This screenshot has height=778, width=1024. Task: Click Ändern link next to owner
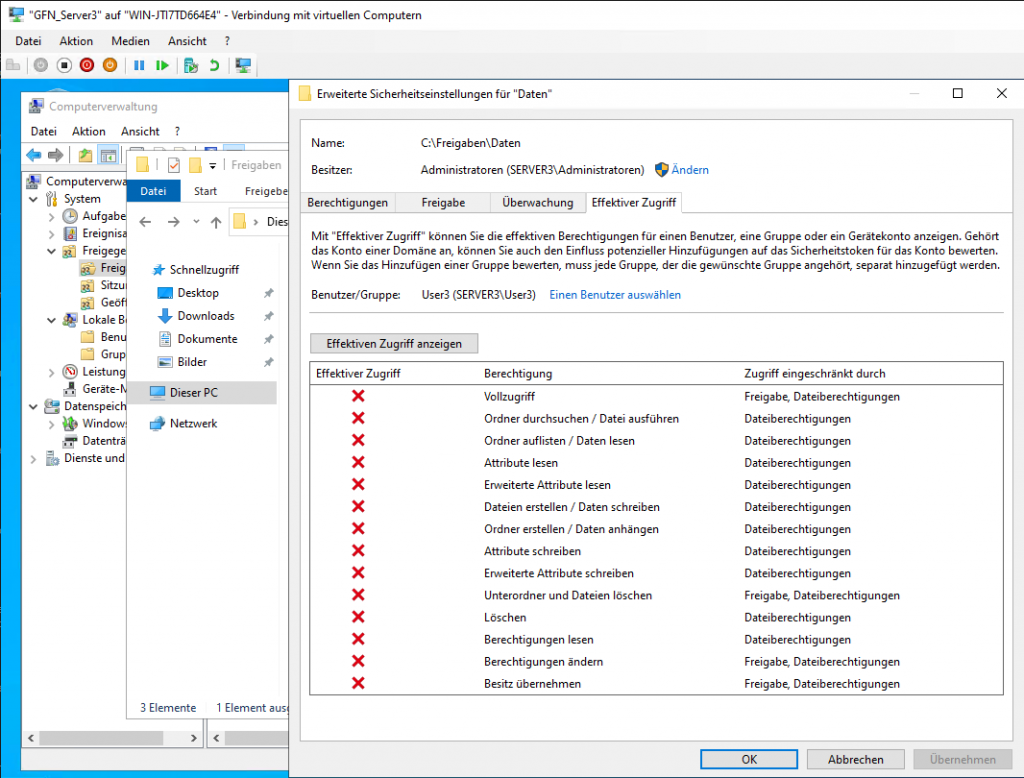pyautogui.click(x=690, y=170)
